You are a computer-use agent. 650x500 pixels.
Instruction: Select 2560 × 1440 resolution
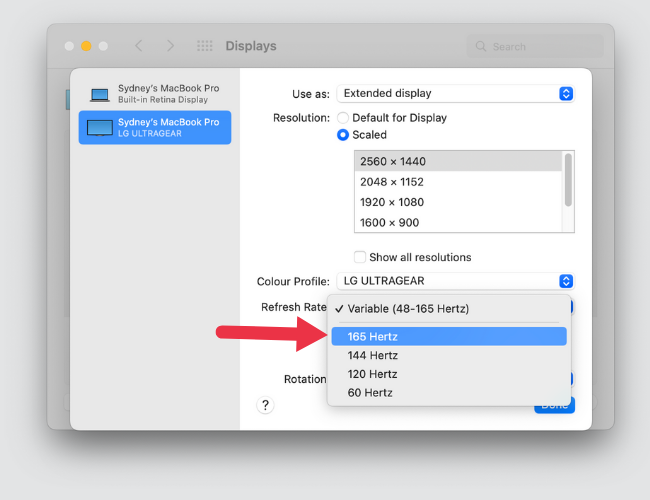[458, 161]
